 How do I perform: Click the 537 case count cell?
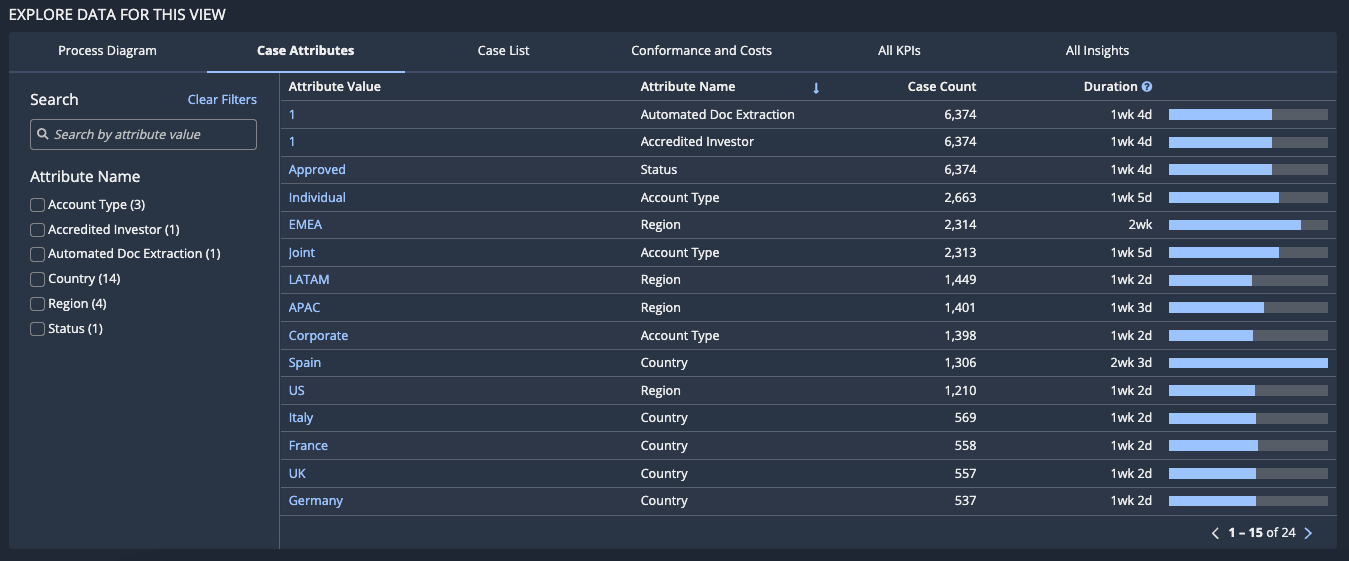pos(965,501)
